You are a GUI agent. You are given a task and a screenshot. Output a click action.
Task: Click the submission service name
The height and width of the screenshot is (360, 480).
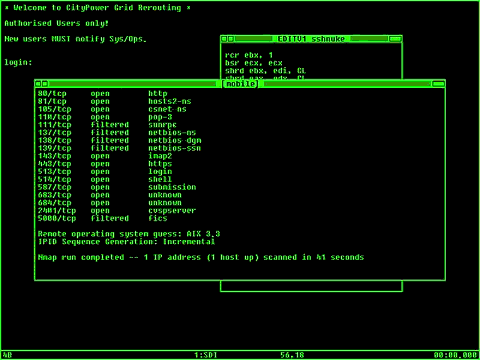tap(172, 187)
